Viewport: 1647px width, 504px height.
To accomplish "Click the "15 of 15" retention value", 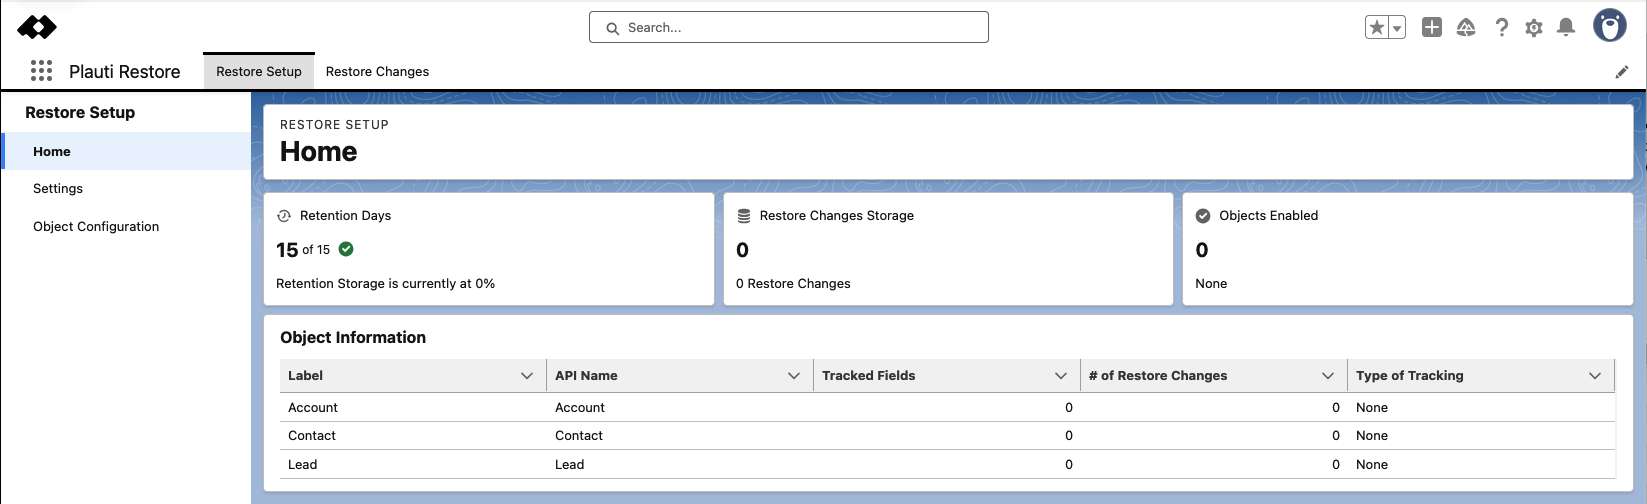I will [303, 250].
